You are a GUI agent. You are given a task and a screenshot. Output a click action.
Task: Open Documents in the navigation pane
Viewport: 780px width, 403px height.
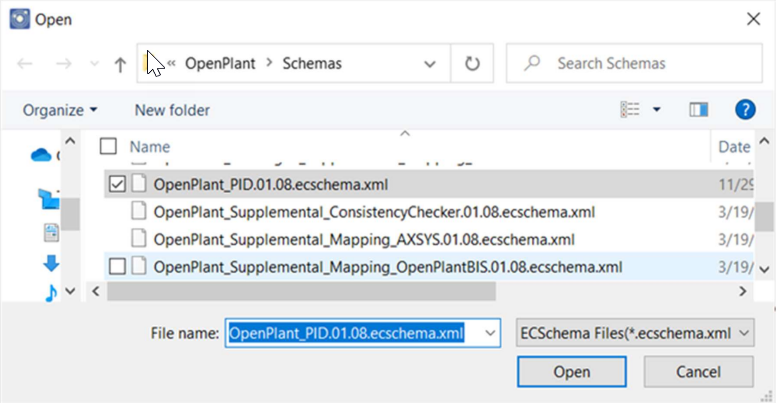[51, 233]
